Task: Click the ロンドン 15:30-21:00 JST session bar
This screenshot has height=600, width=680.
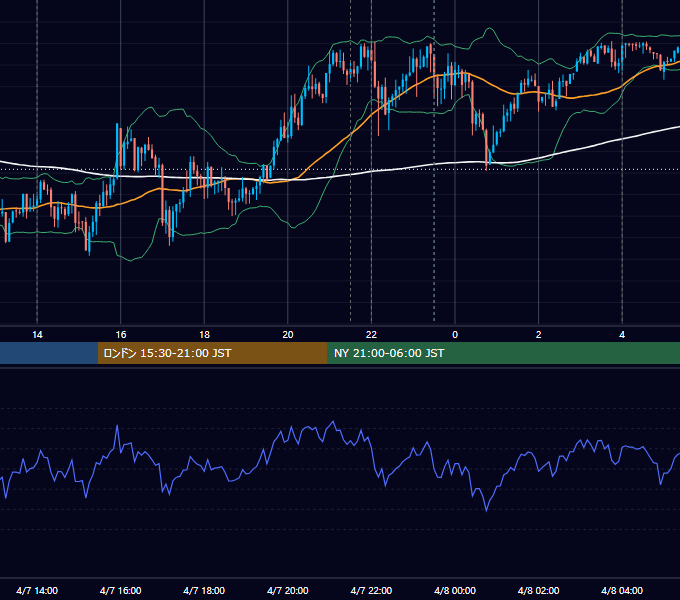Action: point(212,353)
